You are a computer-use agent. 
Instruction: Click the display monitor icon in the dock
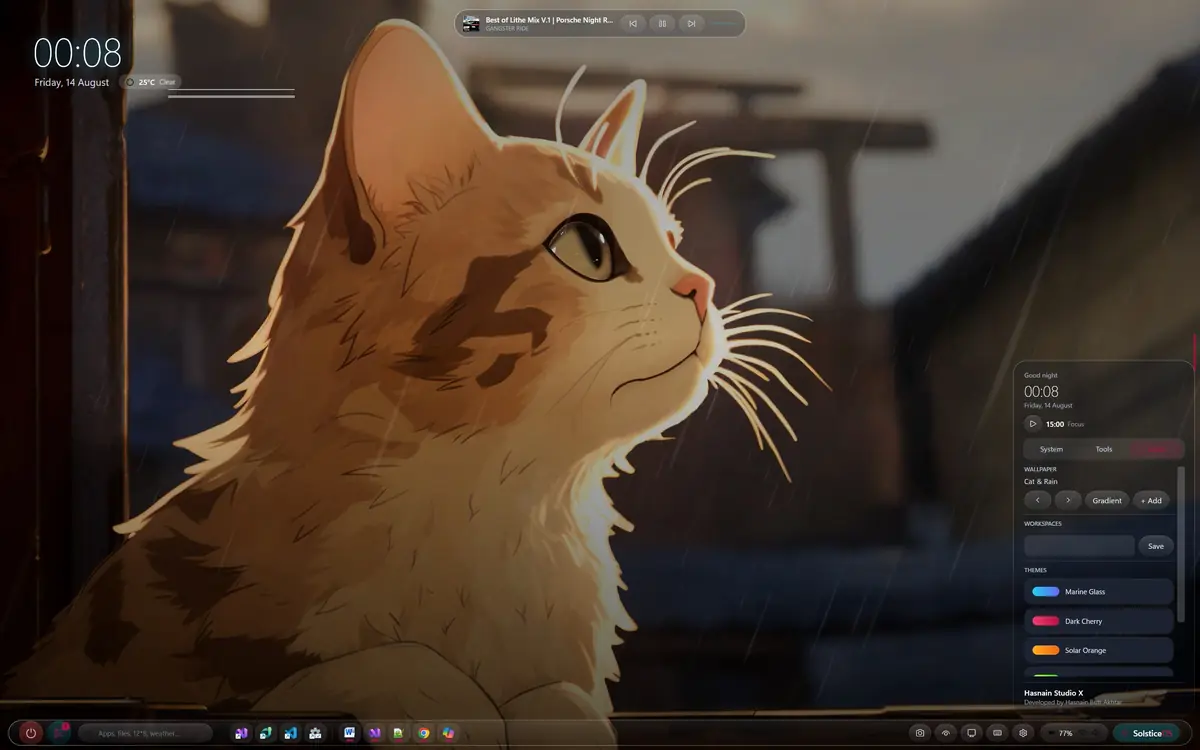click(971, 733)
